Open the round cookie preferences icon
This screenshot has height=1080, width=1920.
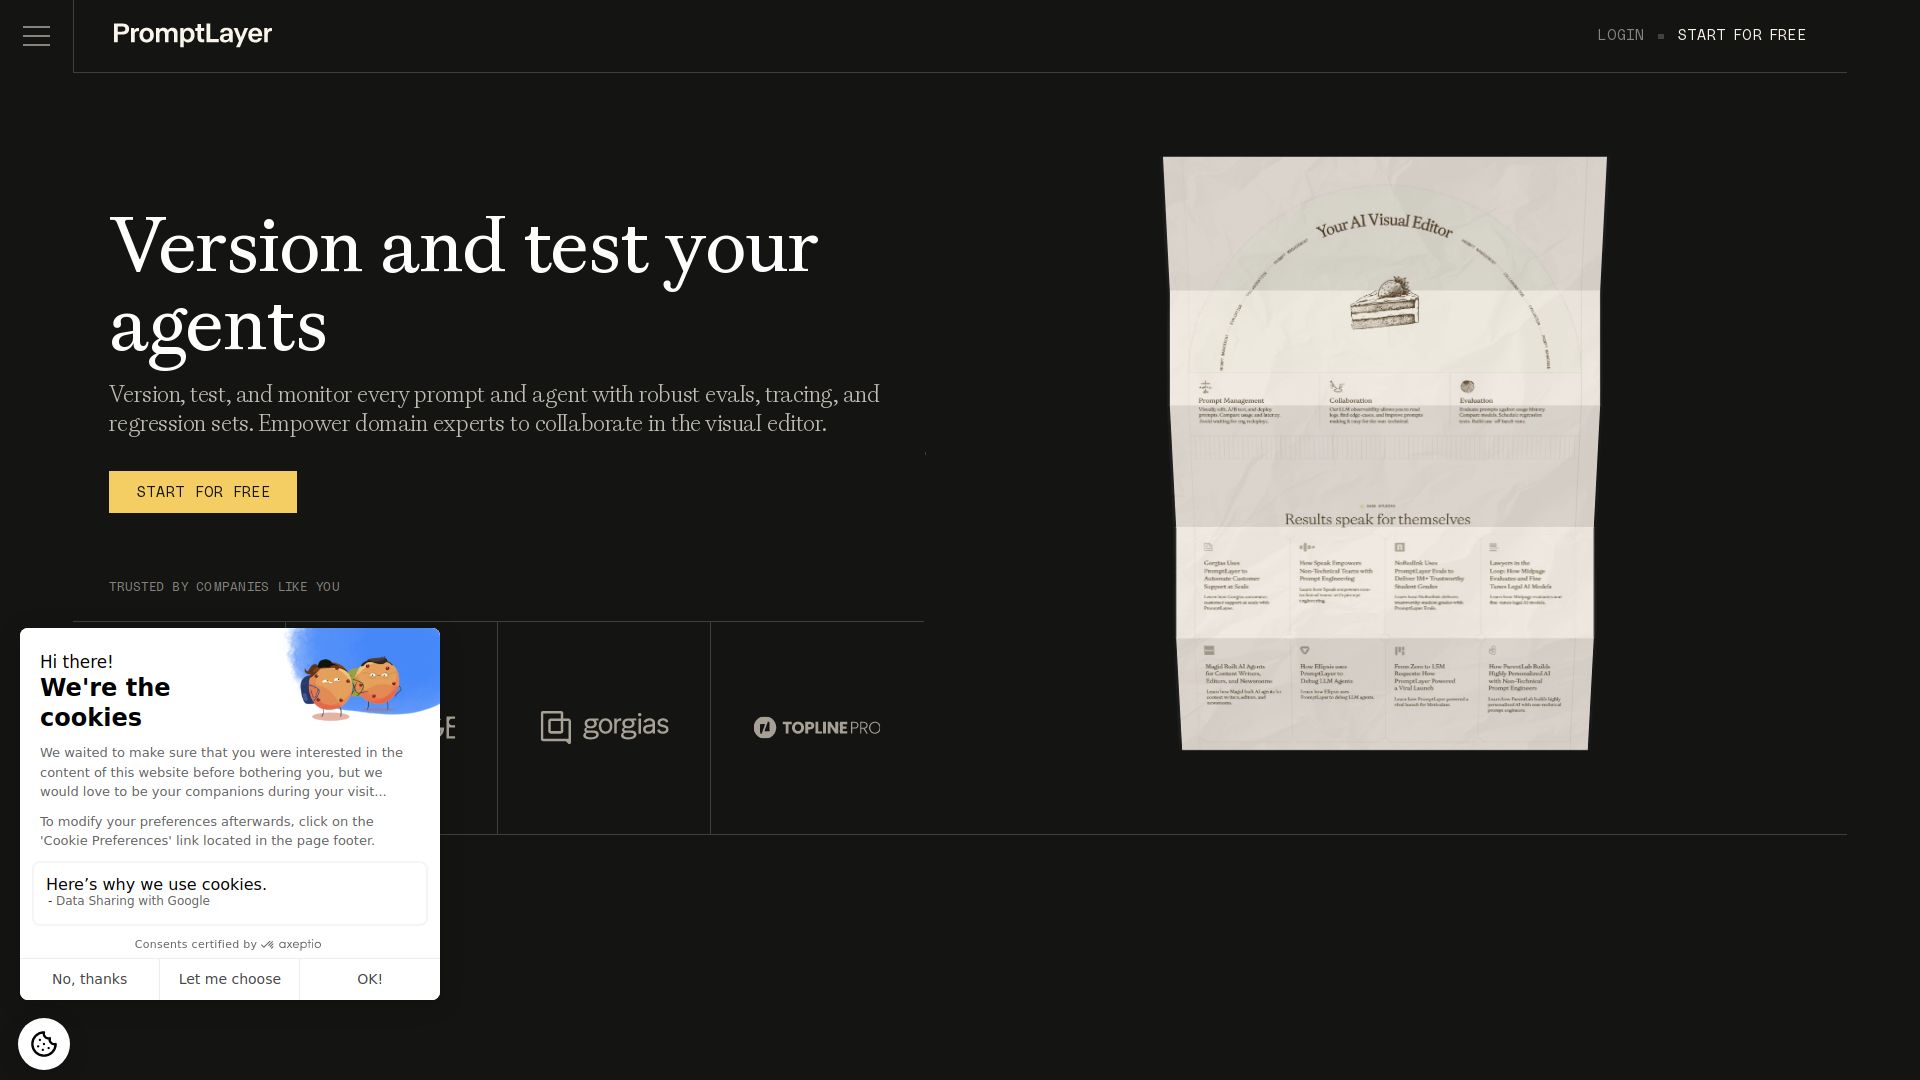pyautogui.click(x=44, y=1044)
